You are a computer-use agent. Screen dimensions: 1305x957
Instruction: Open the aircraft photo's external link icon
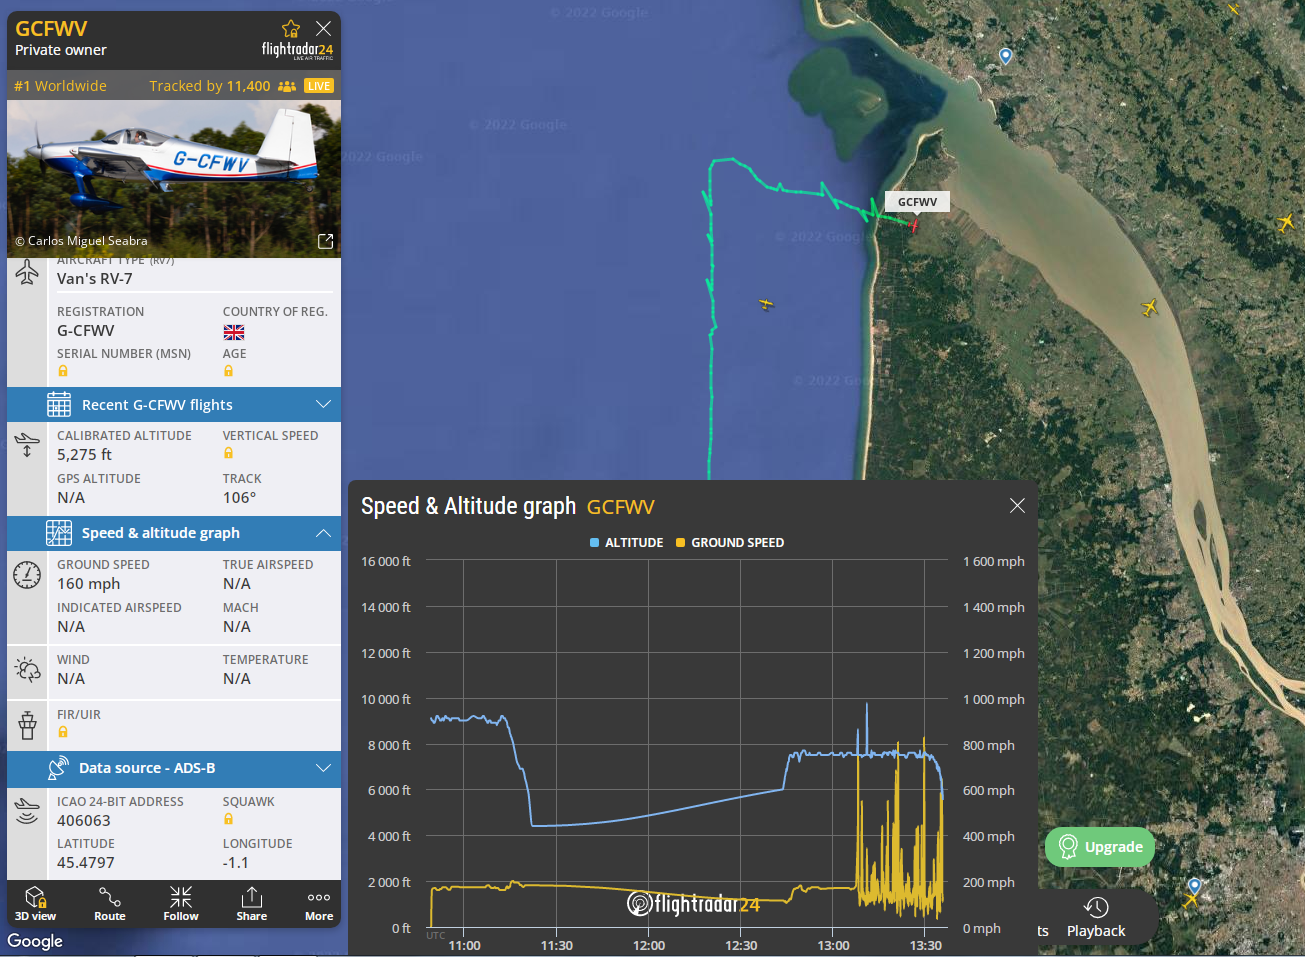click(x=325, y=241)
